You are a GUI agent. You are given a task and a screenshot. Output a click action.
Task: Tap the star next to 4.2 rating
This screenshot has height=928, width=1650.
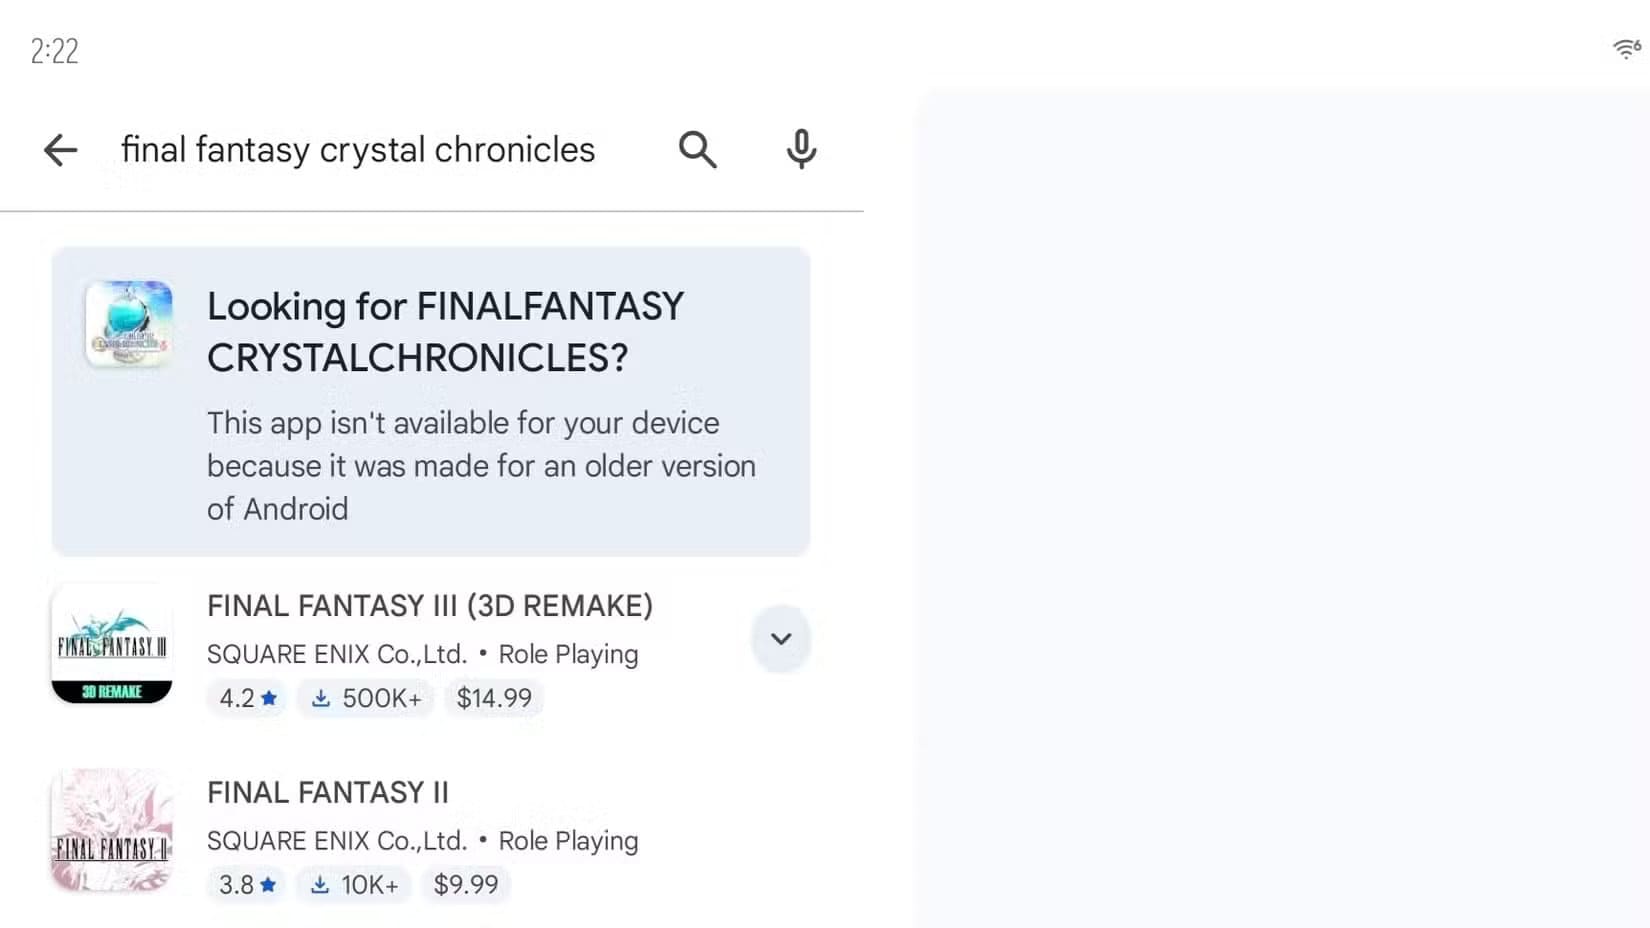[x=270, y=698]
